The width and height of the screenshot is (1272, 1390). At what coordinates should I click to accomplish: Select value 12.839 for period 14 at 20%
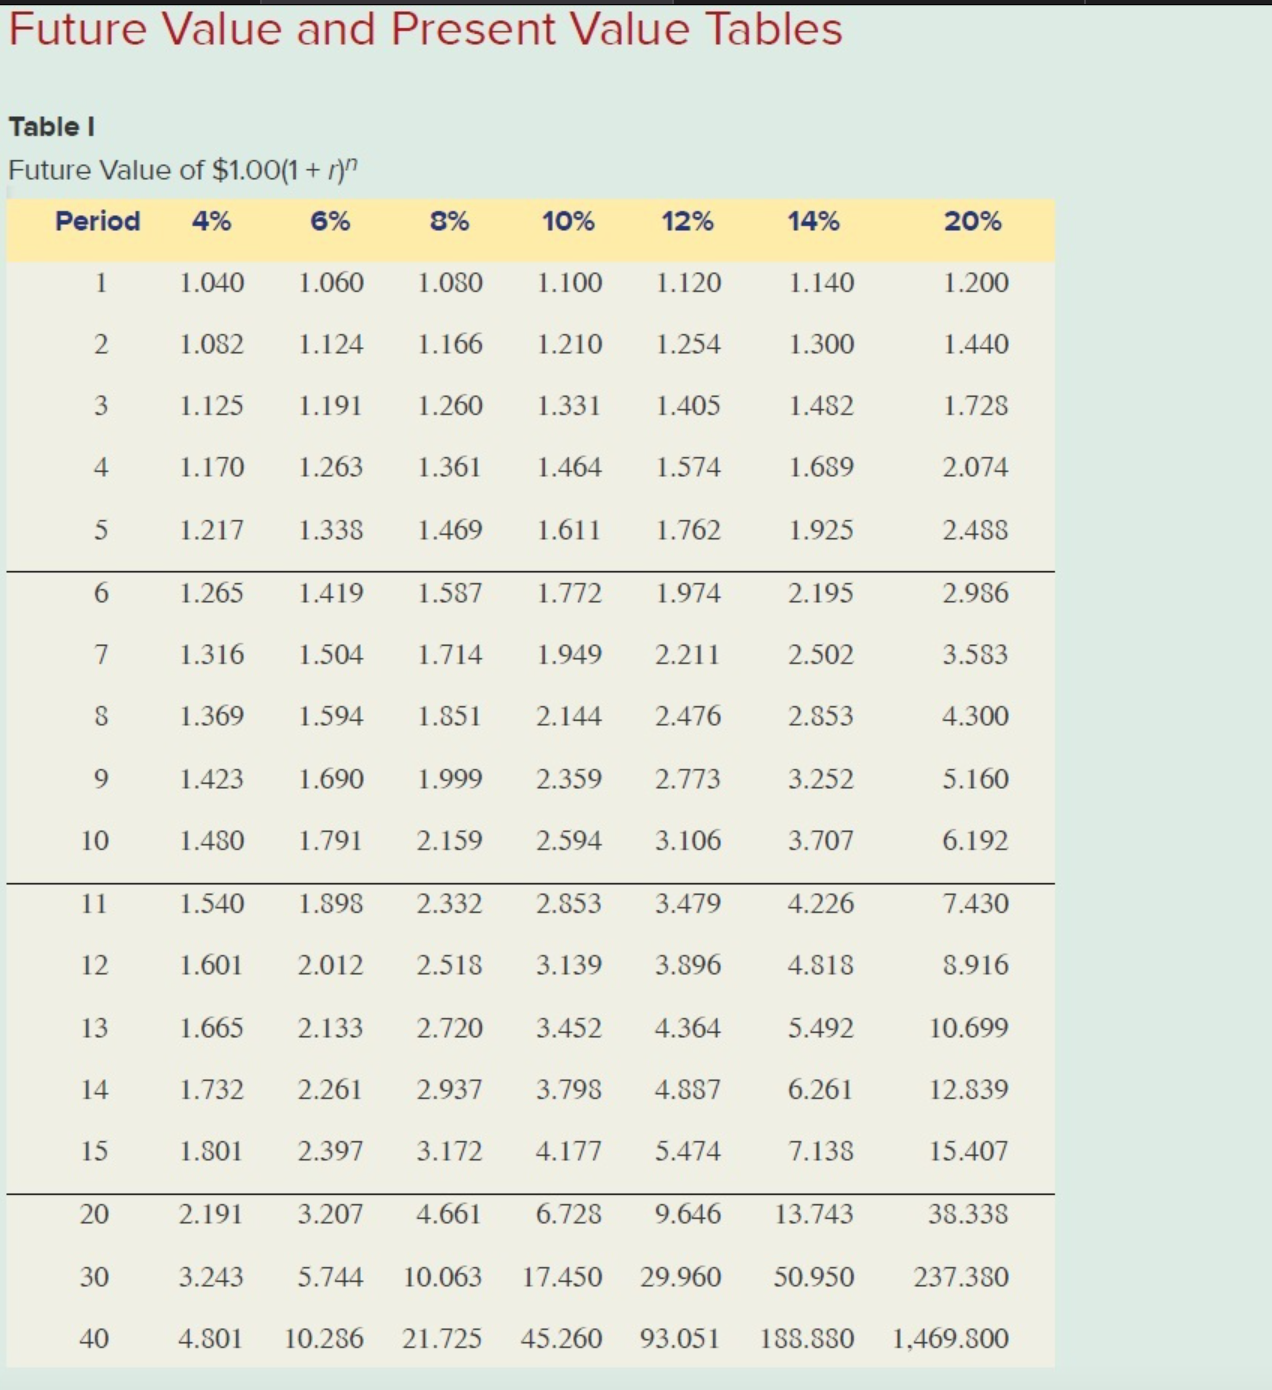[x=968, y=1089]
